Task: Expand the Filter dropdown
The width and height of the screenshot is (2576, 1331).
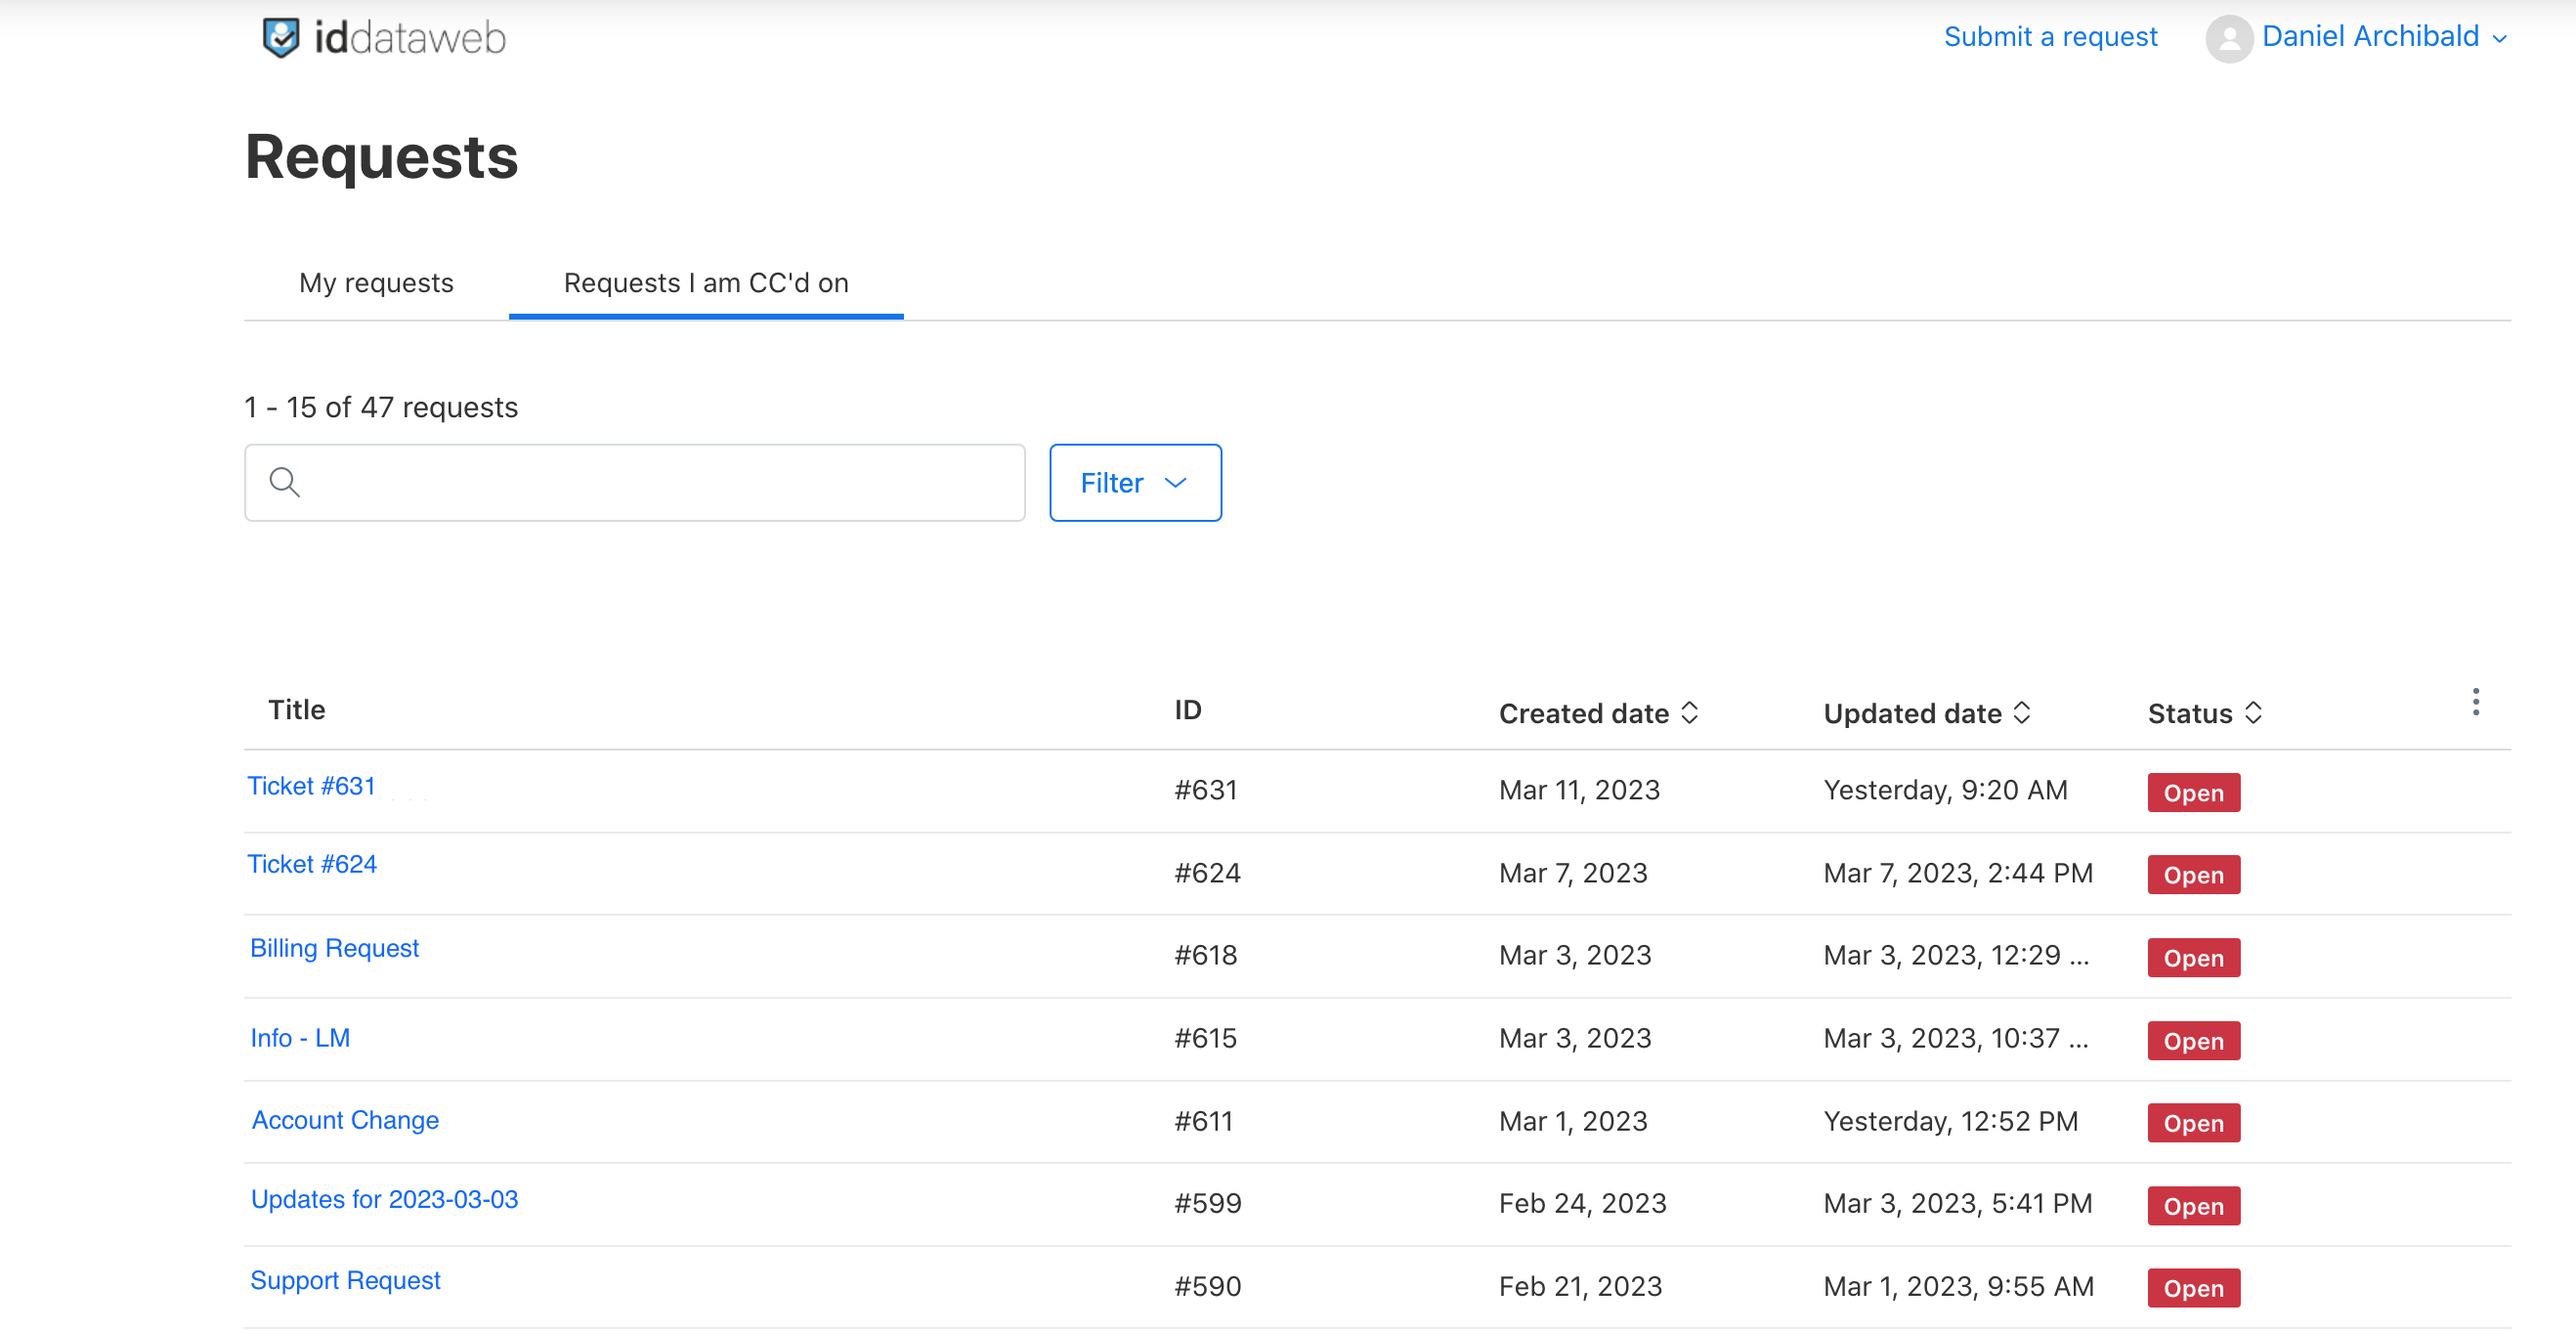Action: point(1135,483)
